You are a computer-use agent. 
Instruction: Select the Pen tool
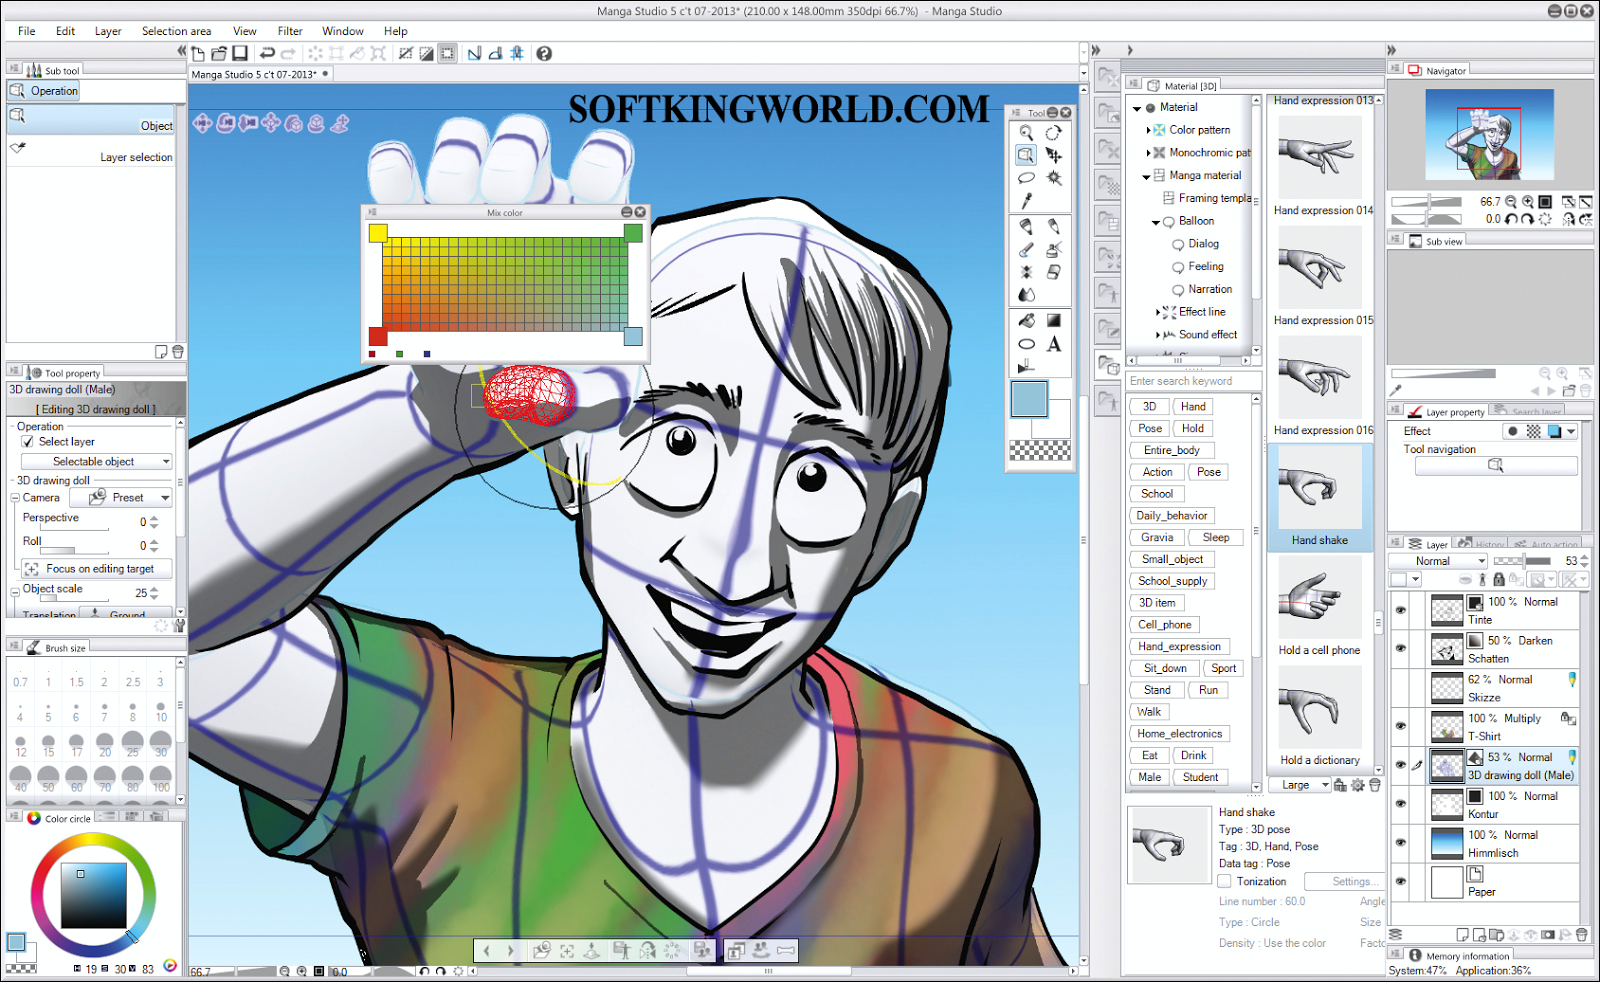pyautogui.click(x=1026, y=226)
